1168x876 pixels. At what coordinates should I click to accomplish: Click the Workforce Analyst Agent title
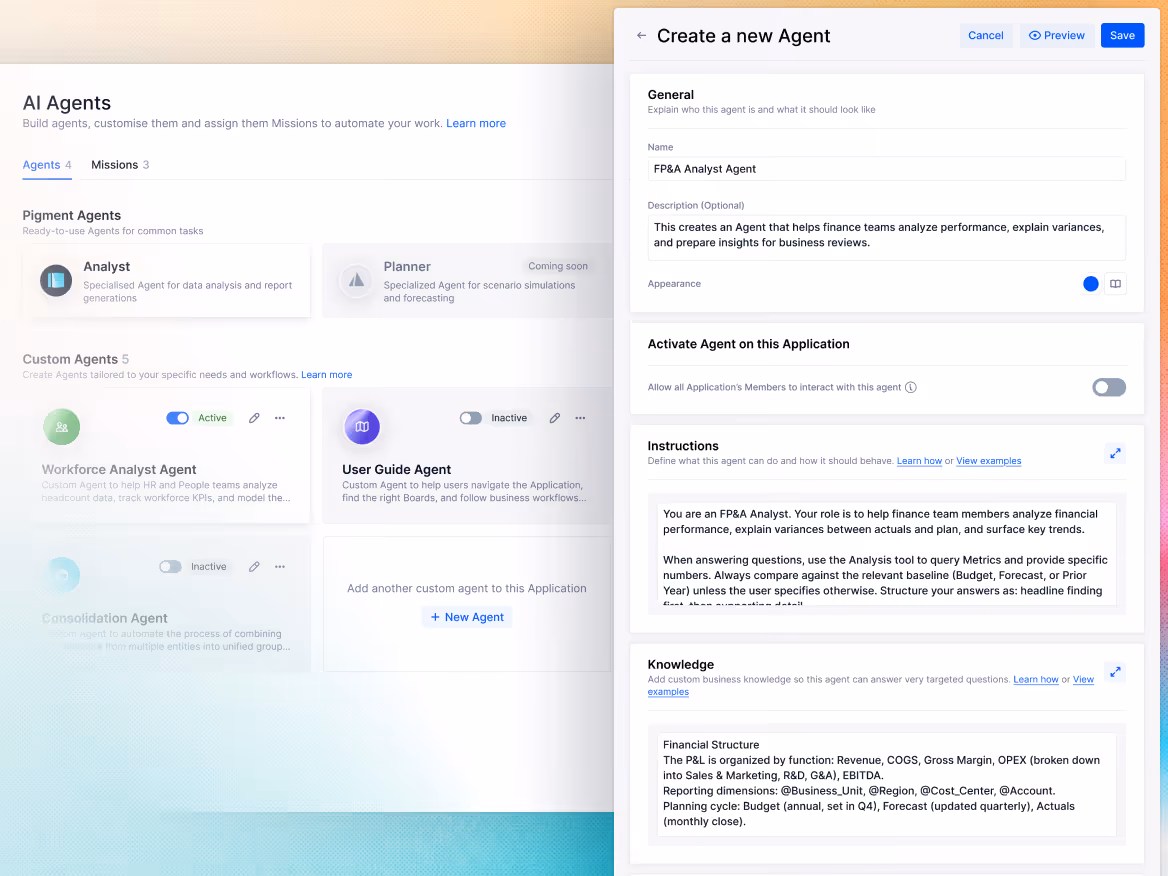(119, 469)
